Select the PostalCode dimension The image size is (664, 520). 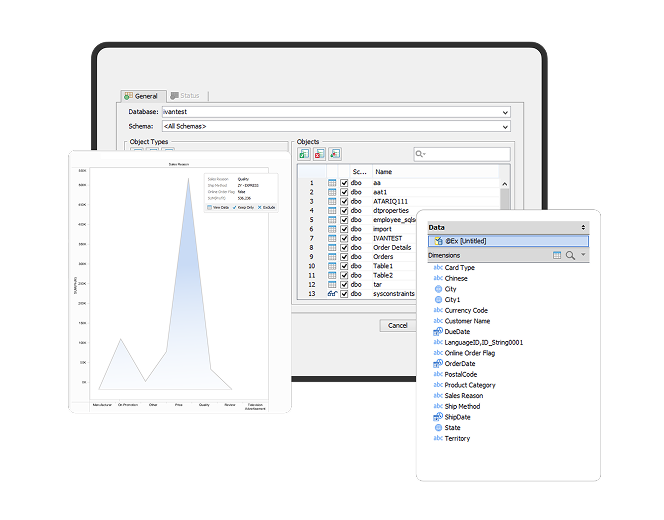click(x=461, y=374)
